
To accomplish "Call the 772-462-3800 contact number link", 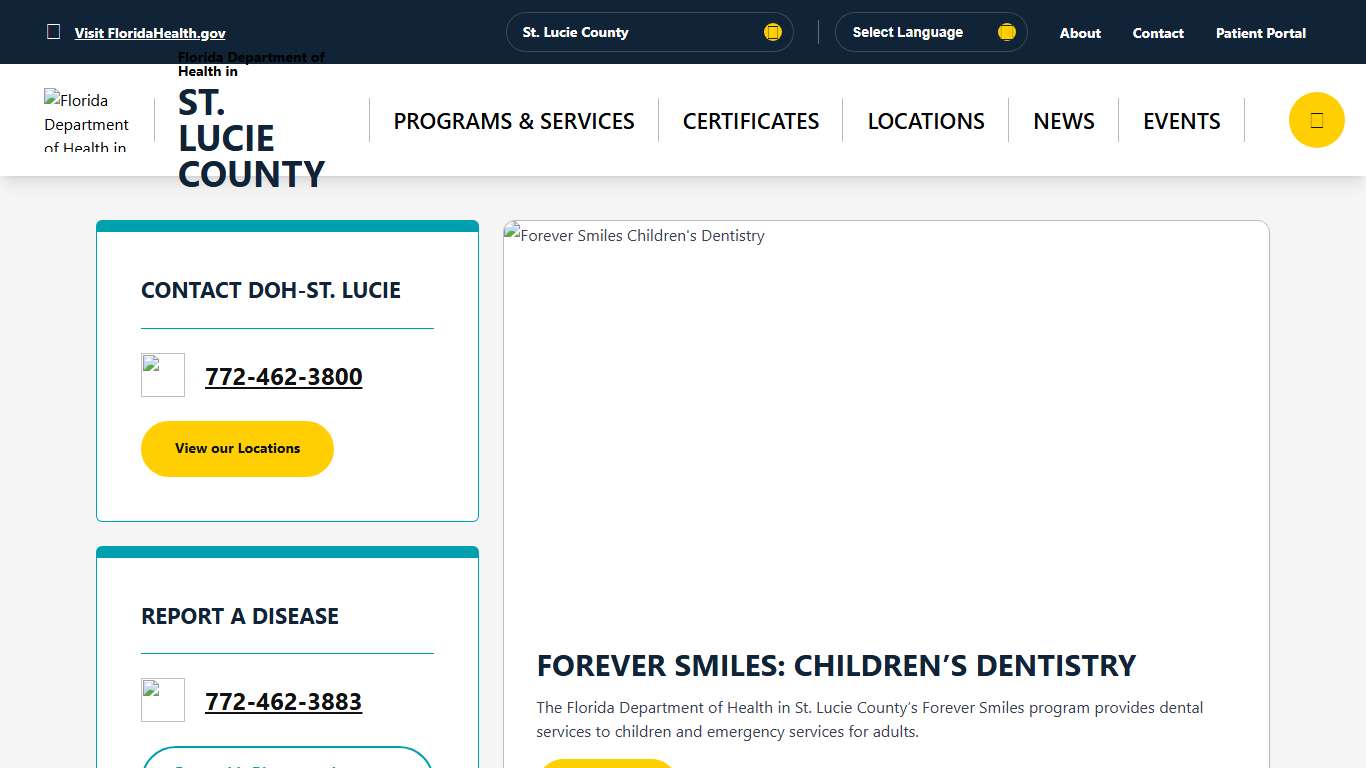I will point(284,377).
